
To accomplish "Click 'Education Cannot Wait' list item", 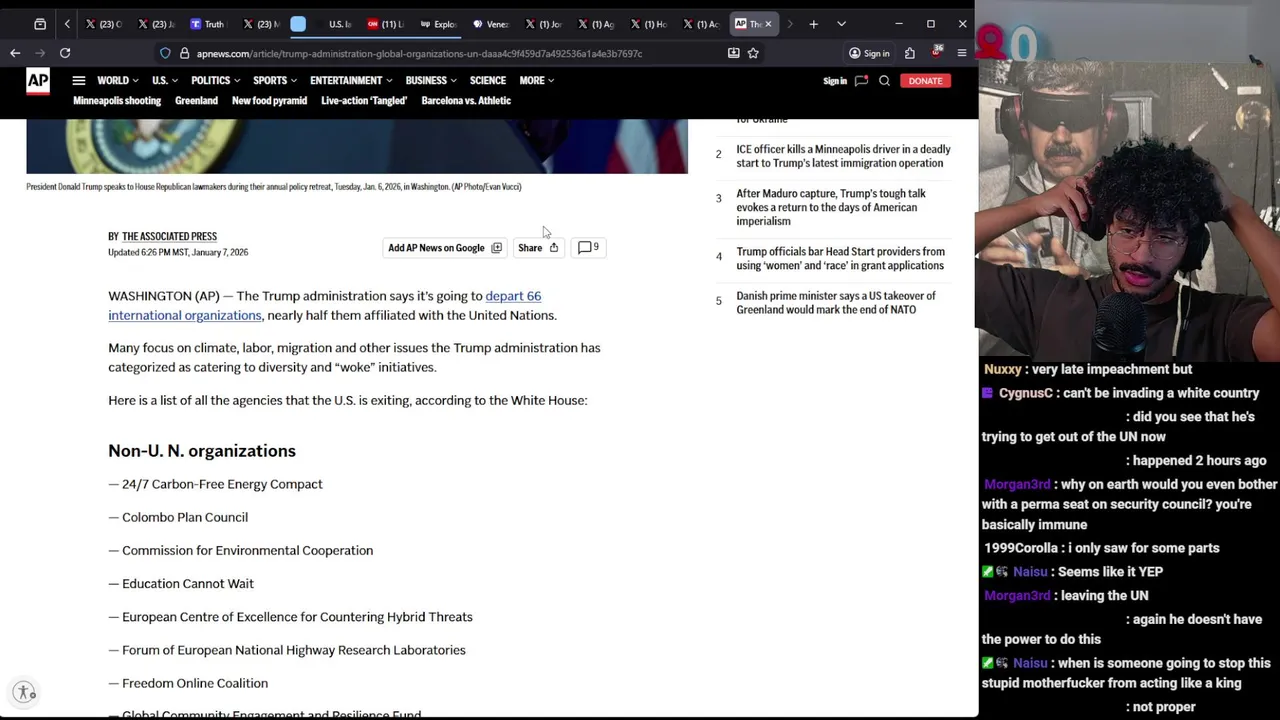I will [188, 584].
